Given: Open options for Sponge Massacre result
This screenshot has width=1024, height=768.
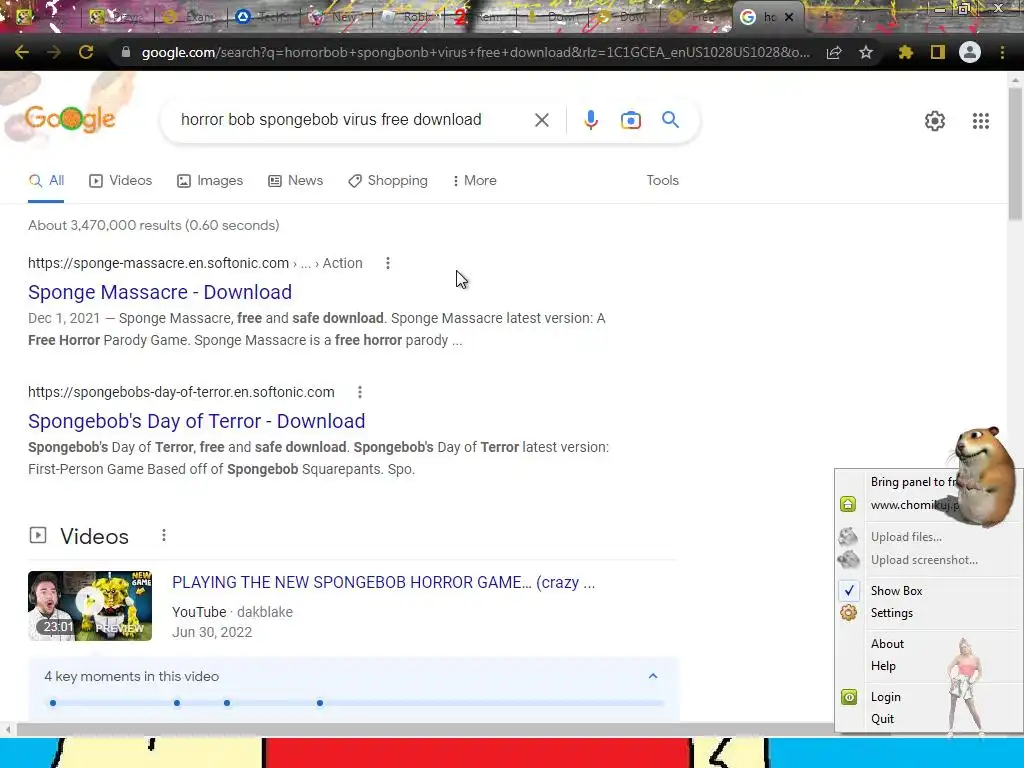Looking at the screenshot, I should [x=388, y=263].
